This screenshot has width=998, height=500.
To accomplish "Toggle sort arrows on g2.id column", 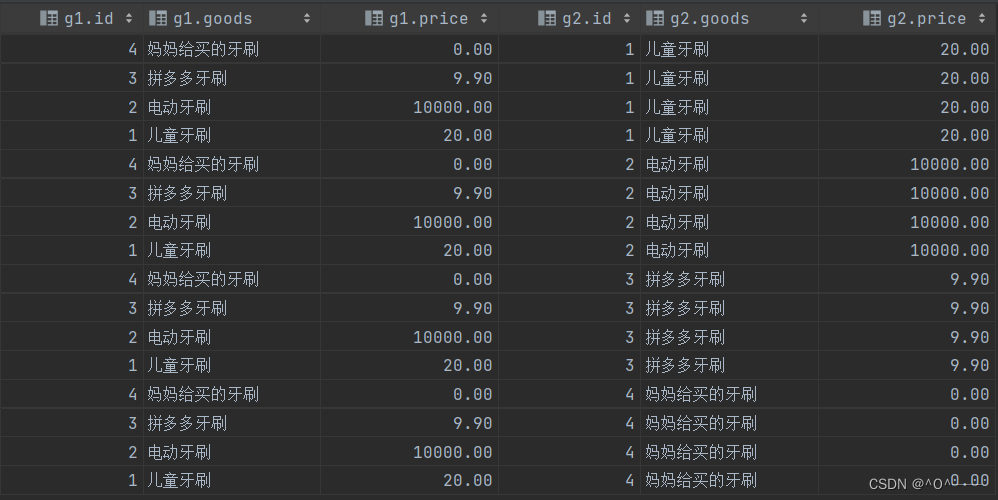I will (627, 18).
